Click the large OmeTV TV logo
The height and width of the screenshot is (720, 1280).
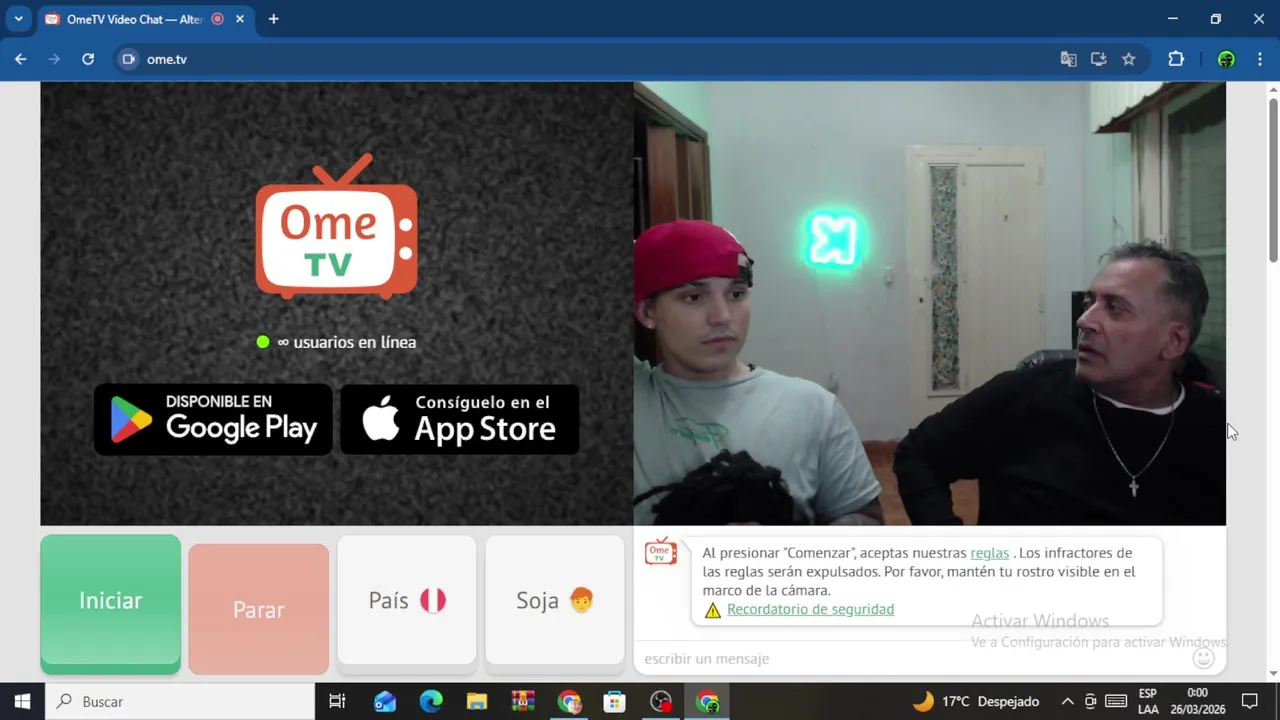tap(337, 226)
